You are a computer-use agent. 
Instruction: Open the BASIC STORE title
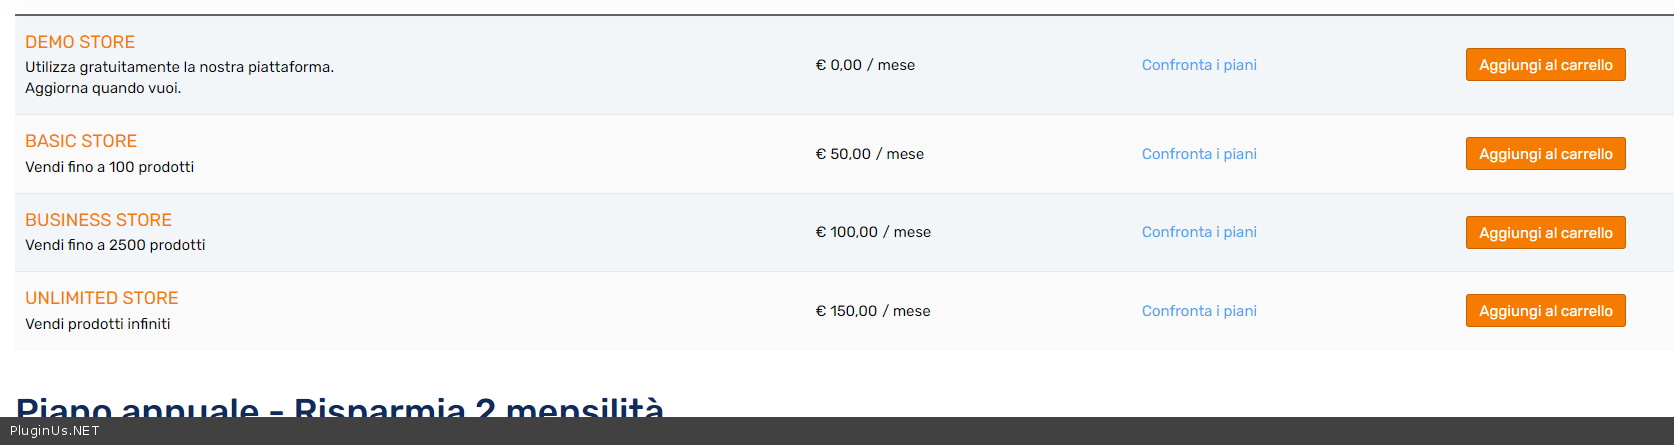click(x=81, y=141)
